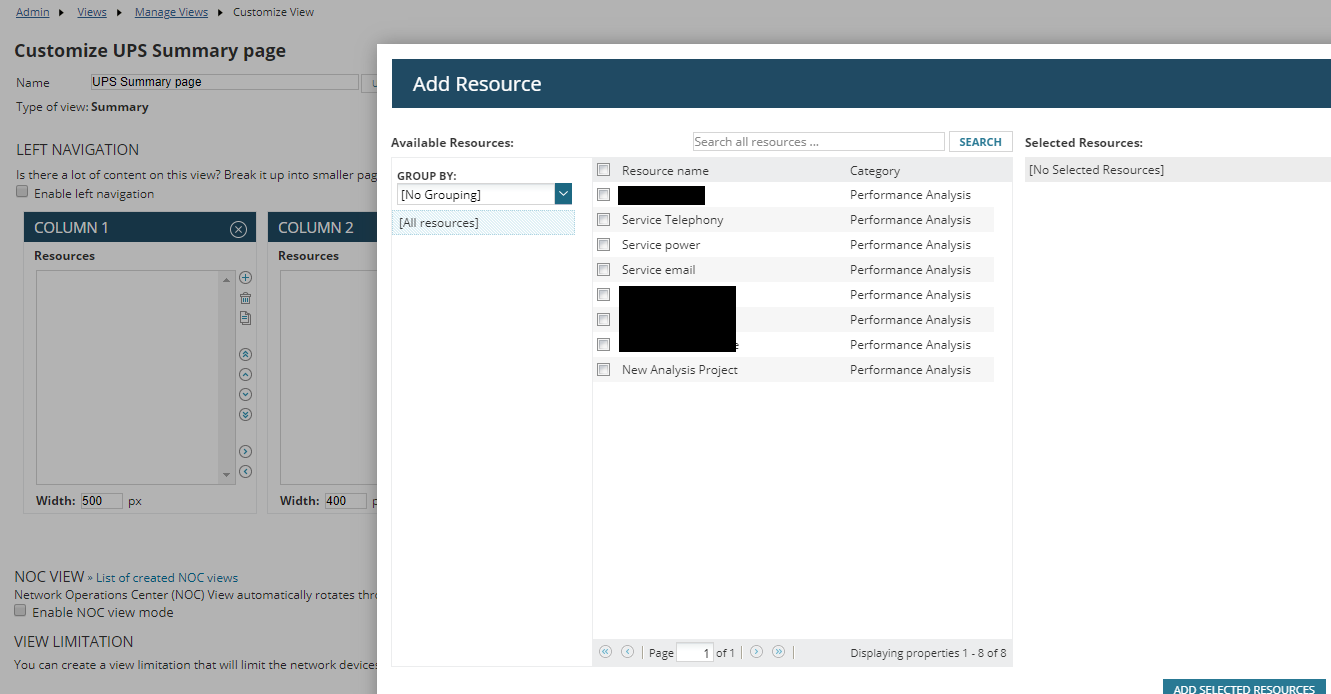Viewport: 1331px width, 694px height.
Task: Click the Displaying properties 1 - 8 of 8 text
Action: coord(928,653)
